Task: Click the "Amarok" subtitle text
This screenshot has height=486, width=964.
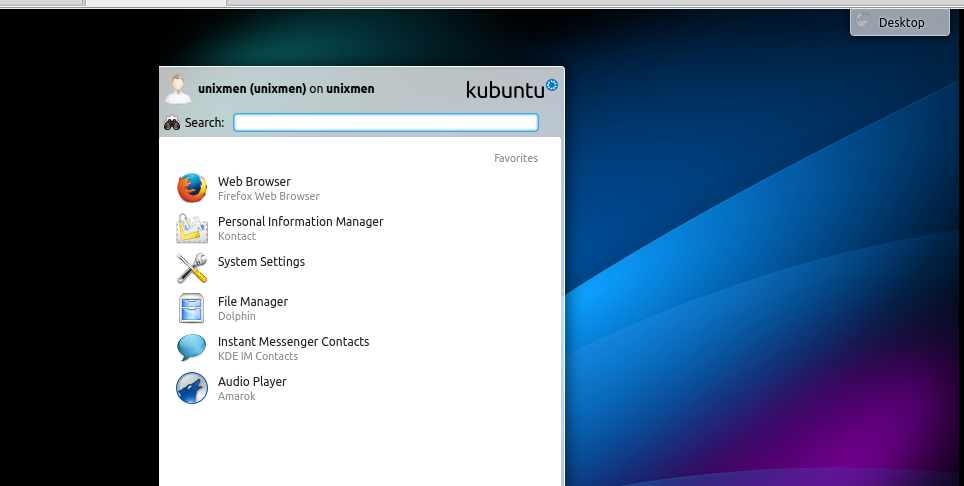Action: tap(237, 396)
